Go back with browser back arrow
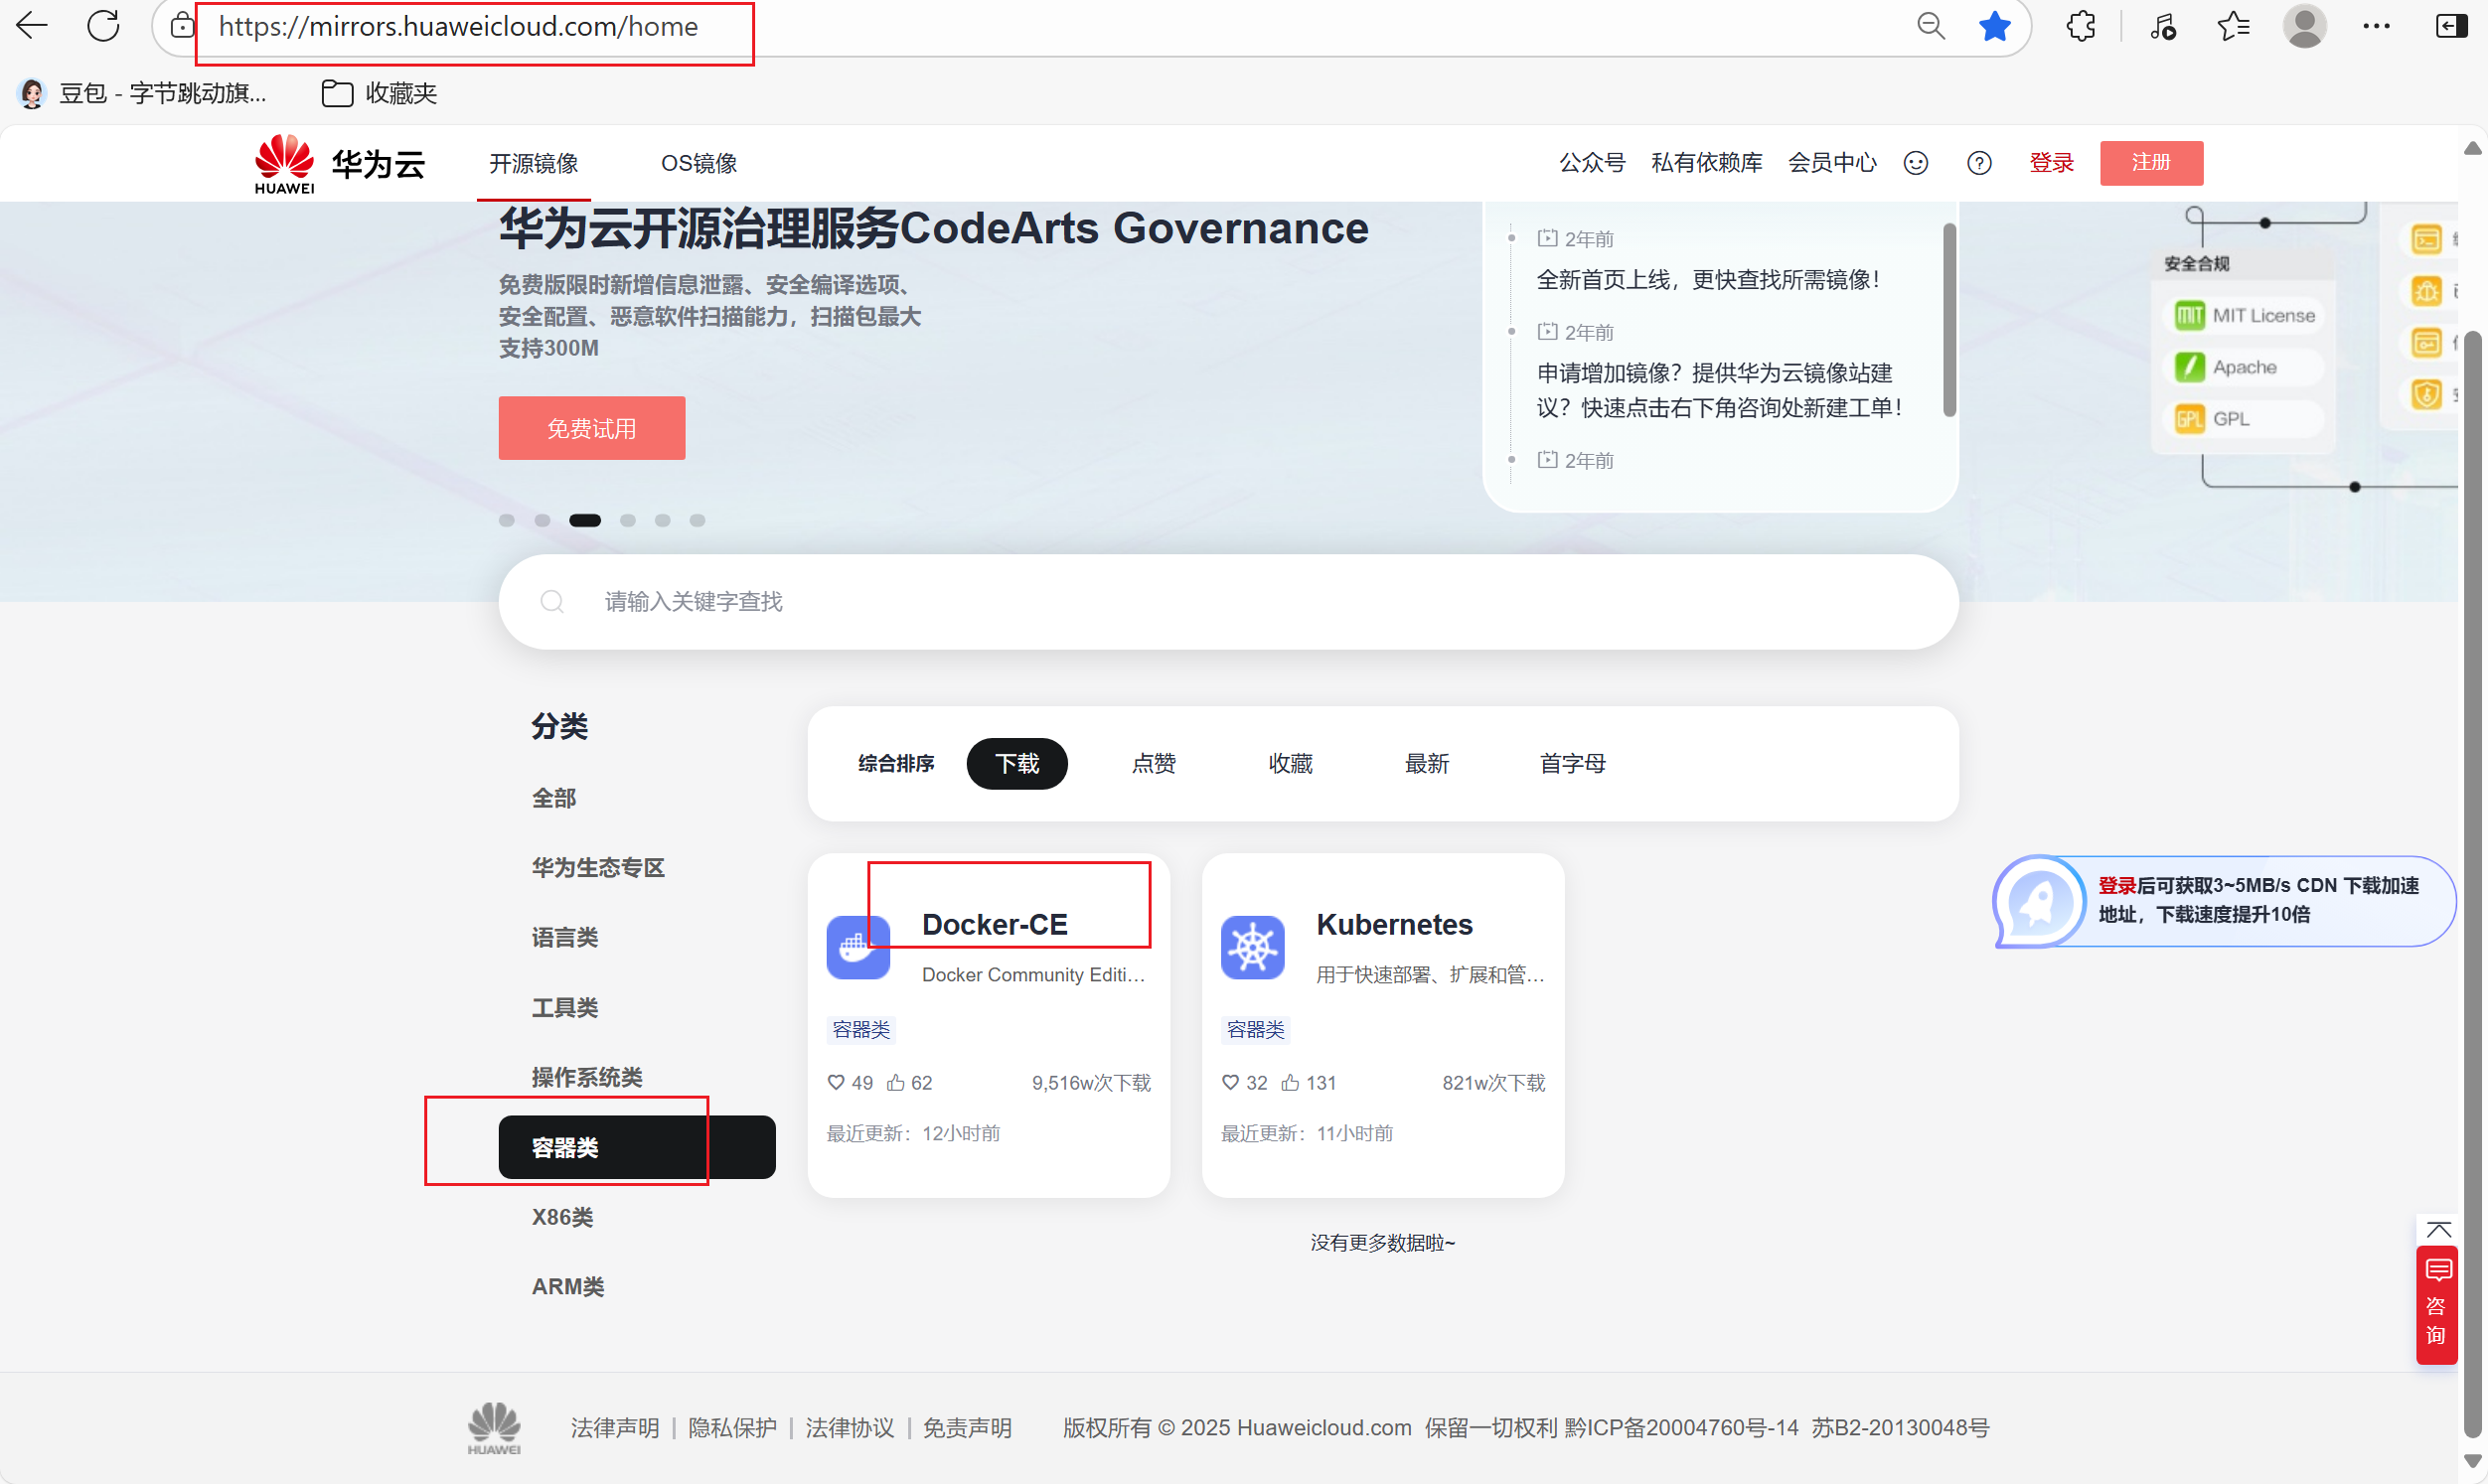 [x=32, y=26]
